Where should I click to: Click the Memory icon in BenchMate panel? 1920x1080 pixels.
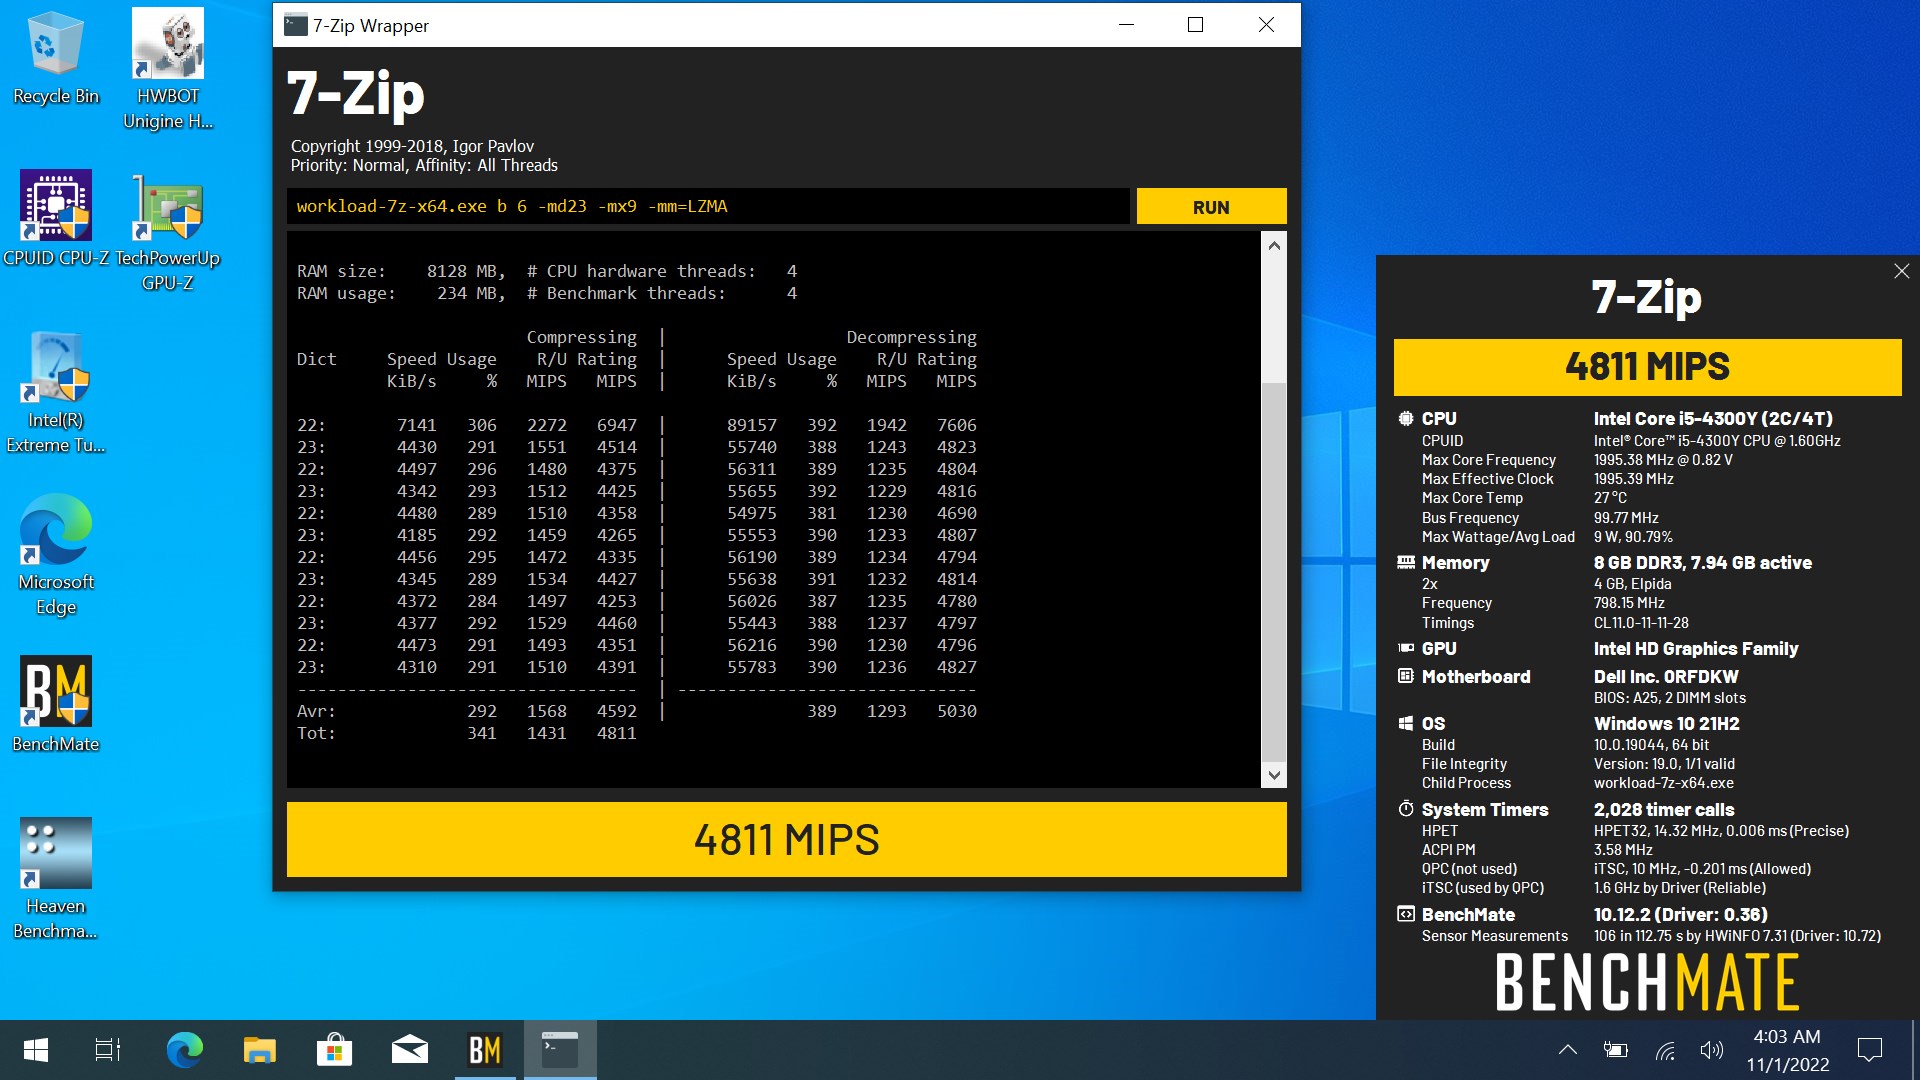tap(1406, 562)
